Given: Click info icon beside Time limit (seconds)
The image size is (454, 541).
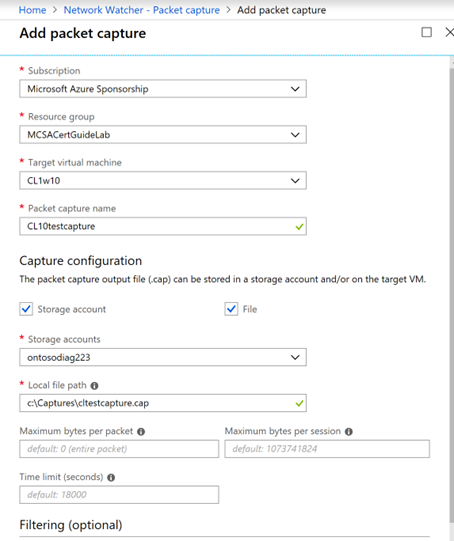Looking at the screenshot, I should 111,478.
